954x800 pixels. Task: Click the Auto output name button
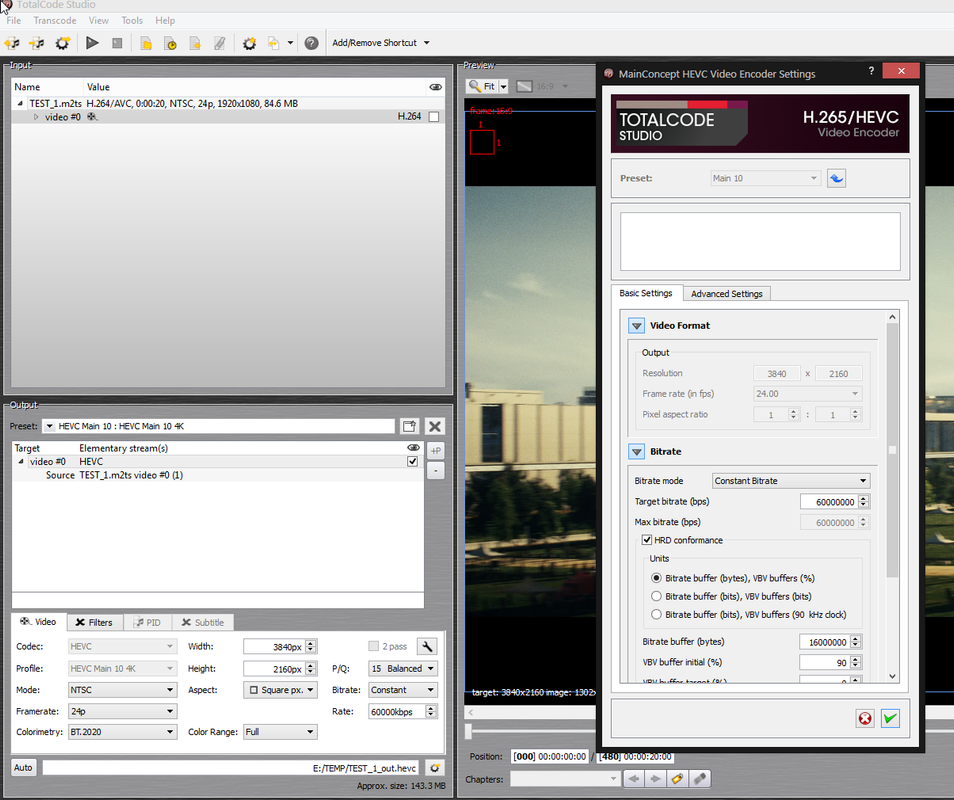[23, 768]
